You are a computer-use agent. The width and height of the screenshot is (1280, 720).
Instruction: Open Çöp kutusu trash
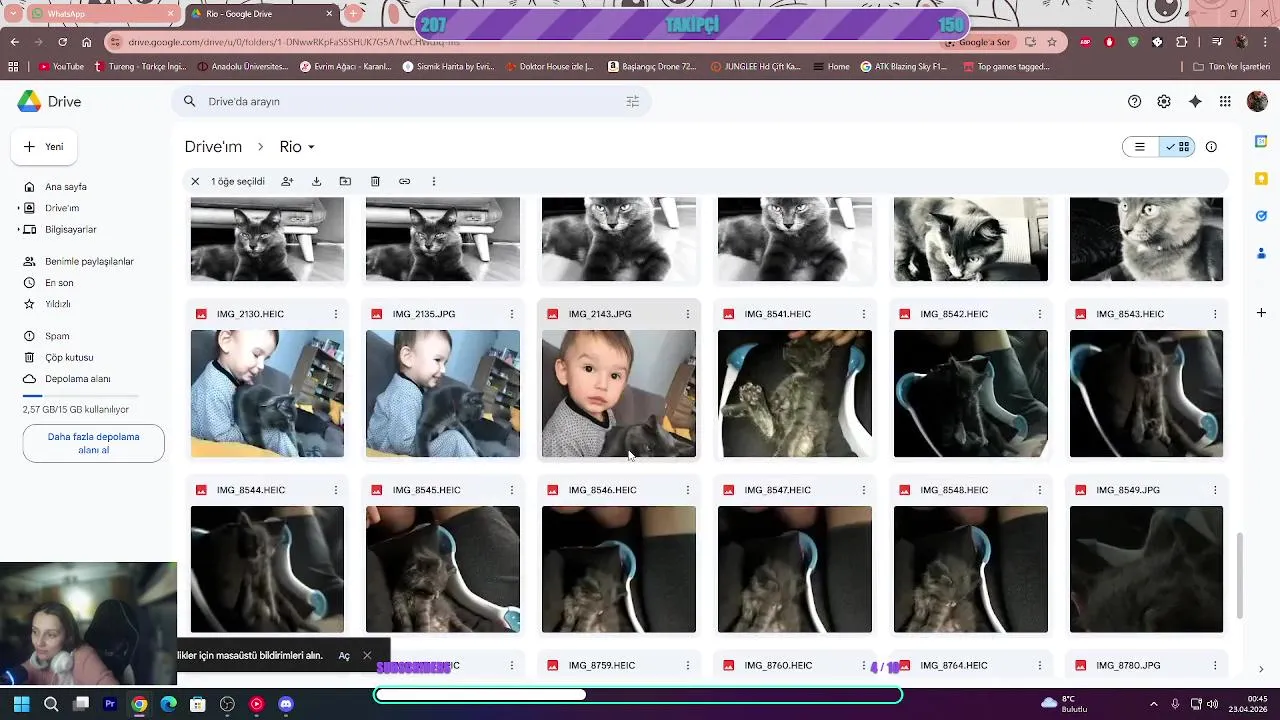click(69, 357)
